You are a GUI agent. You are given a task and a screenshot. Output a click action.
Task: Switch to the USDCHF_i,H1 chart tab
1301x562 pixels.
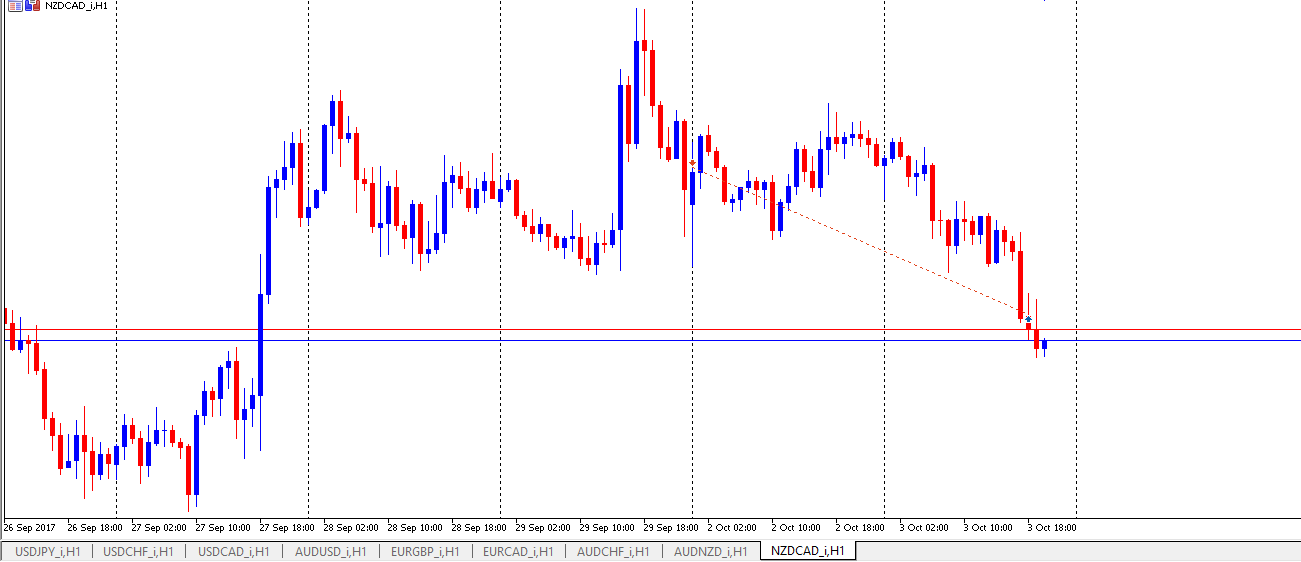[139, 551]
